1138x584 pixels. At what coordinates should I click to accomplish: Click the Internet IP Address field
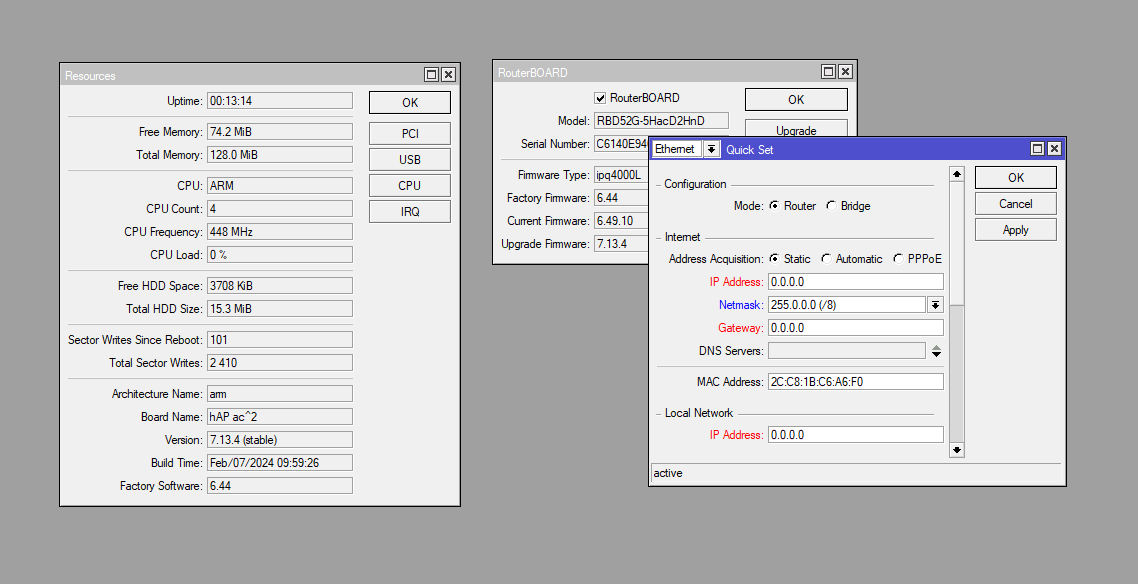point(856,281)
